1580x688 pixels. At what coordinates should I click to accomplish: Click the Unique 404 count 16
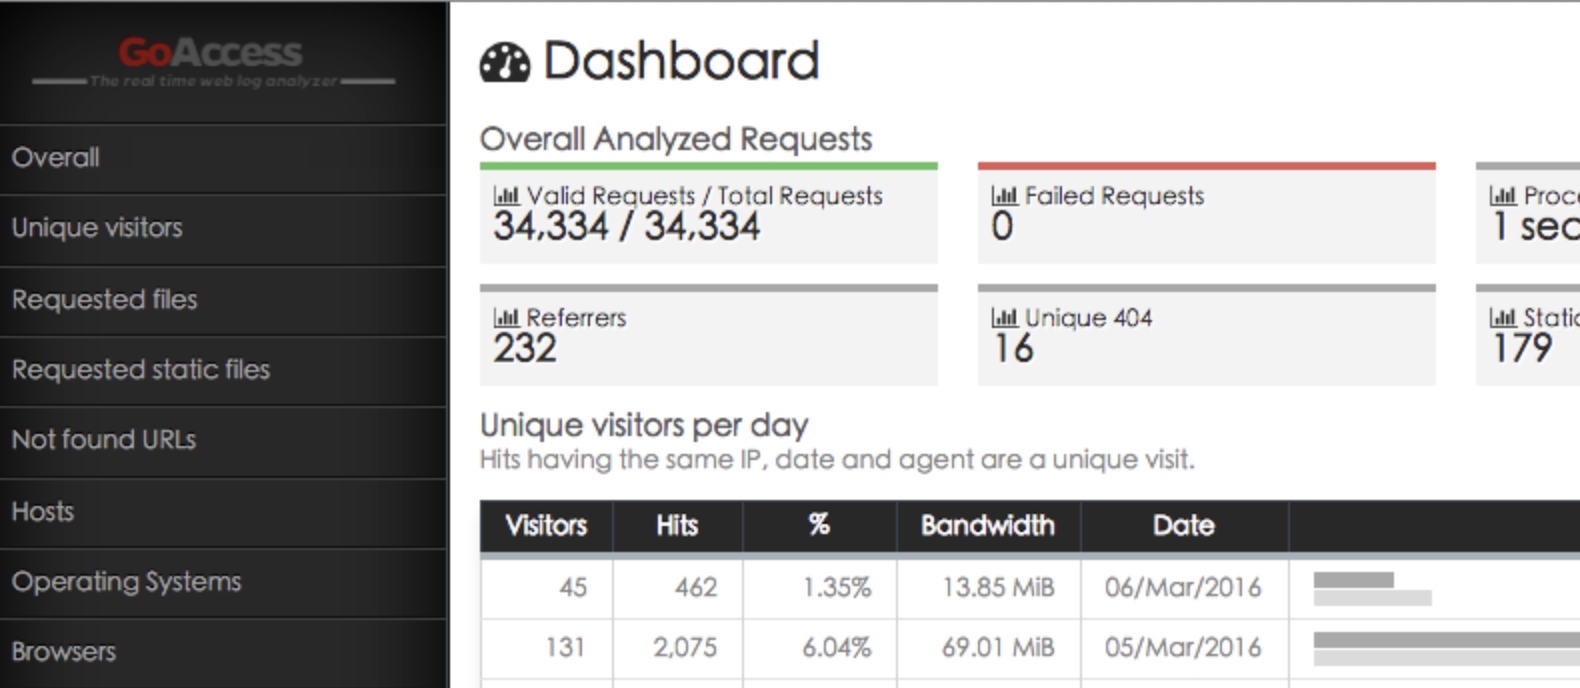point(1013,349)
